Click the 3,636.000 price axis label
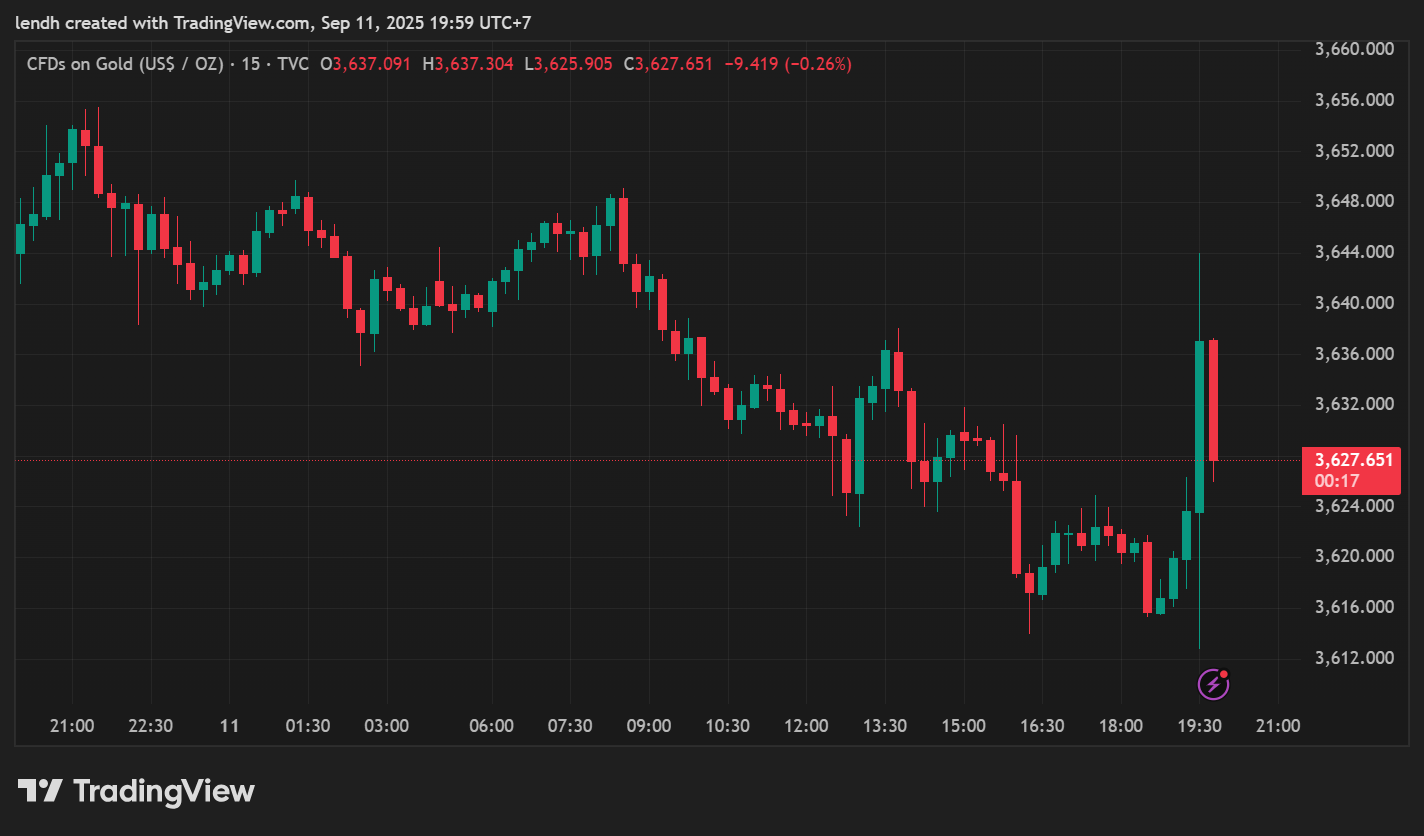The image size is (1424, 836). (1355, 354)
